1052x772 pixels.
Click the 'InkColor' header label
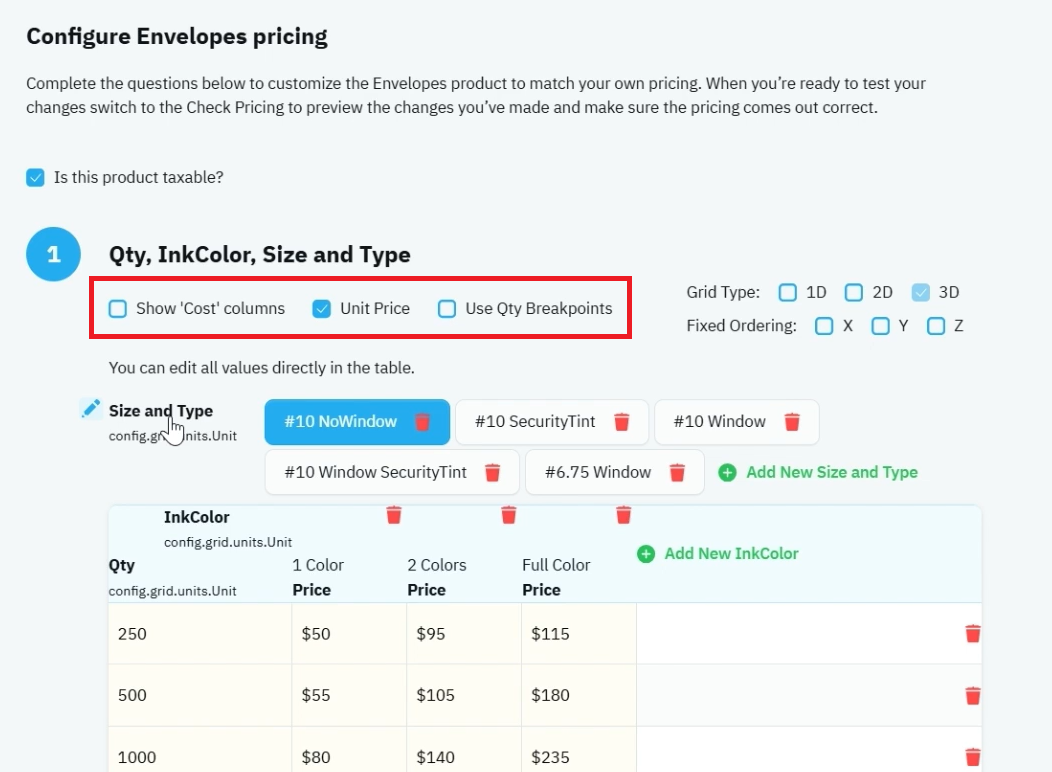[197, 517]
